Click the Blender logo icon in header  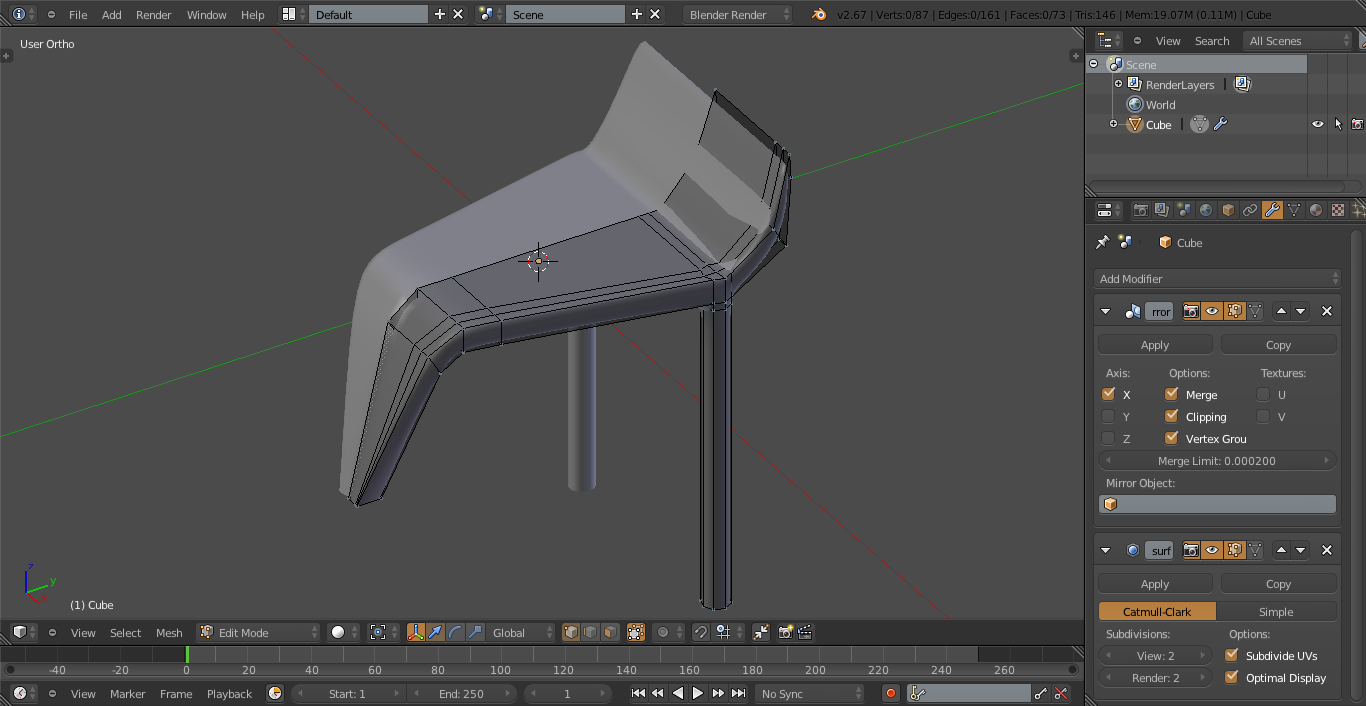(819, 14)
